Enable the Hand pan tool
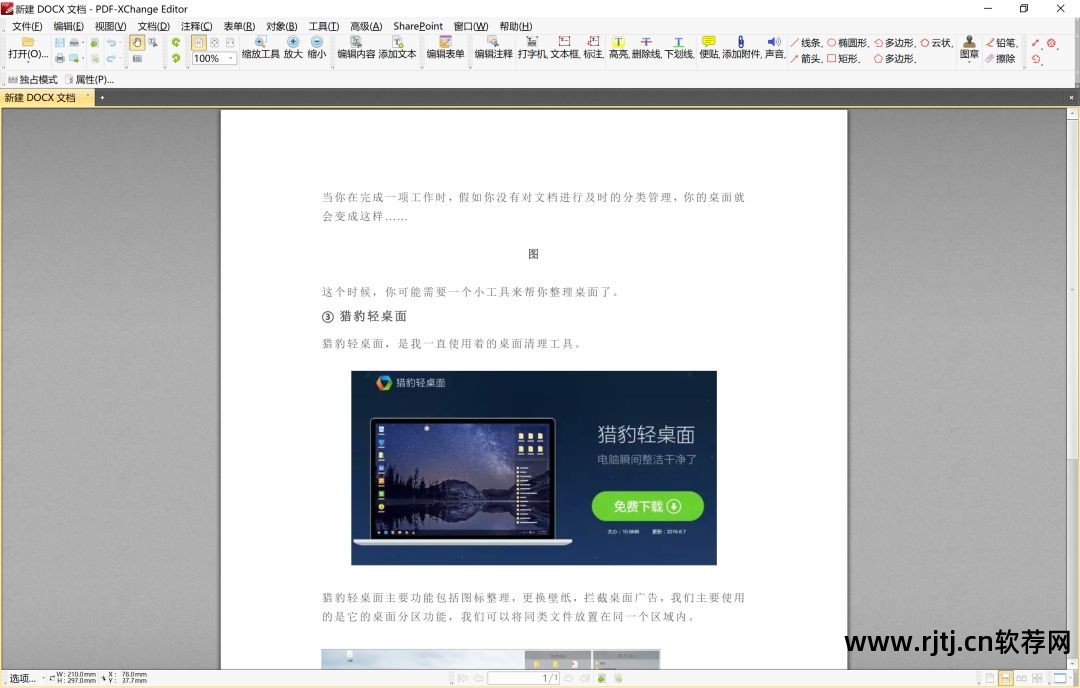This screenshot has height=688, width=1080. click(x=137, y=42)
